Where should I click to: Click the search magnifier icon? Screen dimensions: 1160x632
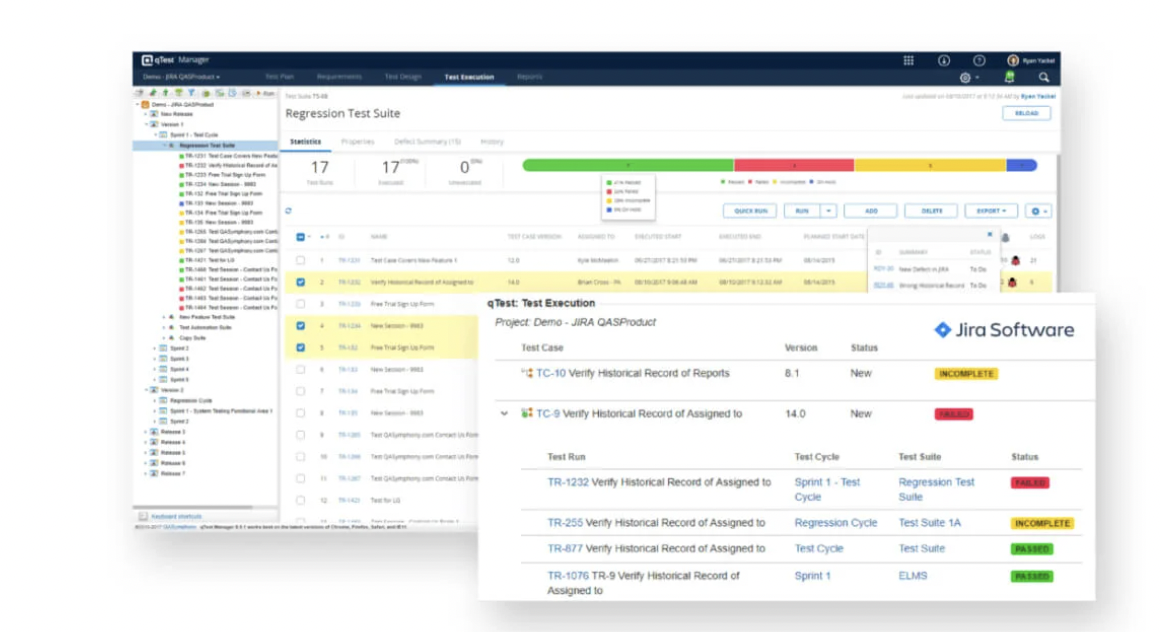[1044, 77]
